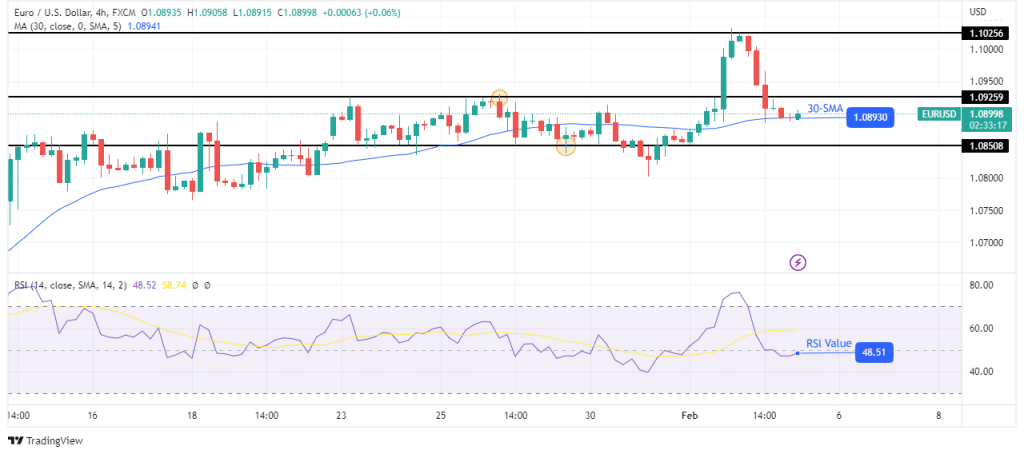
Task: Select the blue 48.51 RSI value label
Action: 873,353
